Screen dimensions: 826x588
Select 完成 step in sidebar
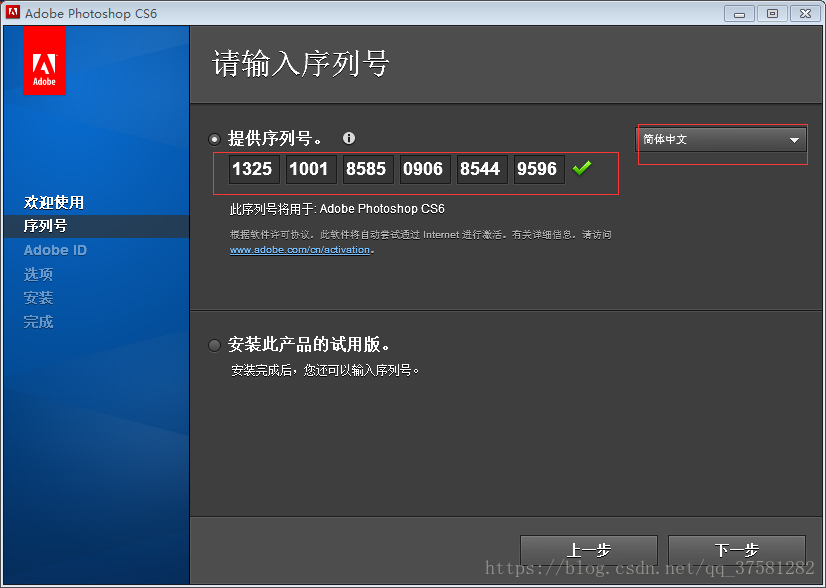[38, 322]
